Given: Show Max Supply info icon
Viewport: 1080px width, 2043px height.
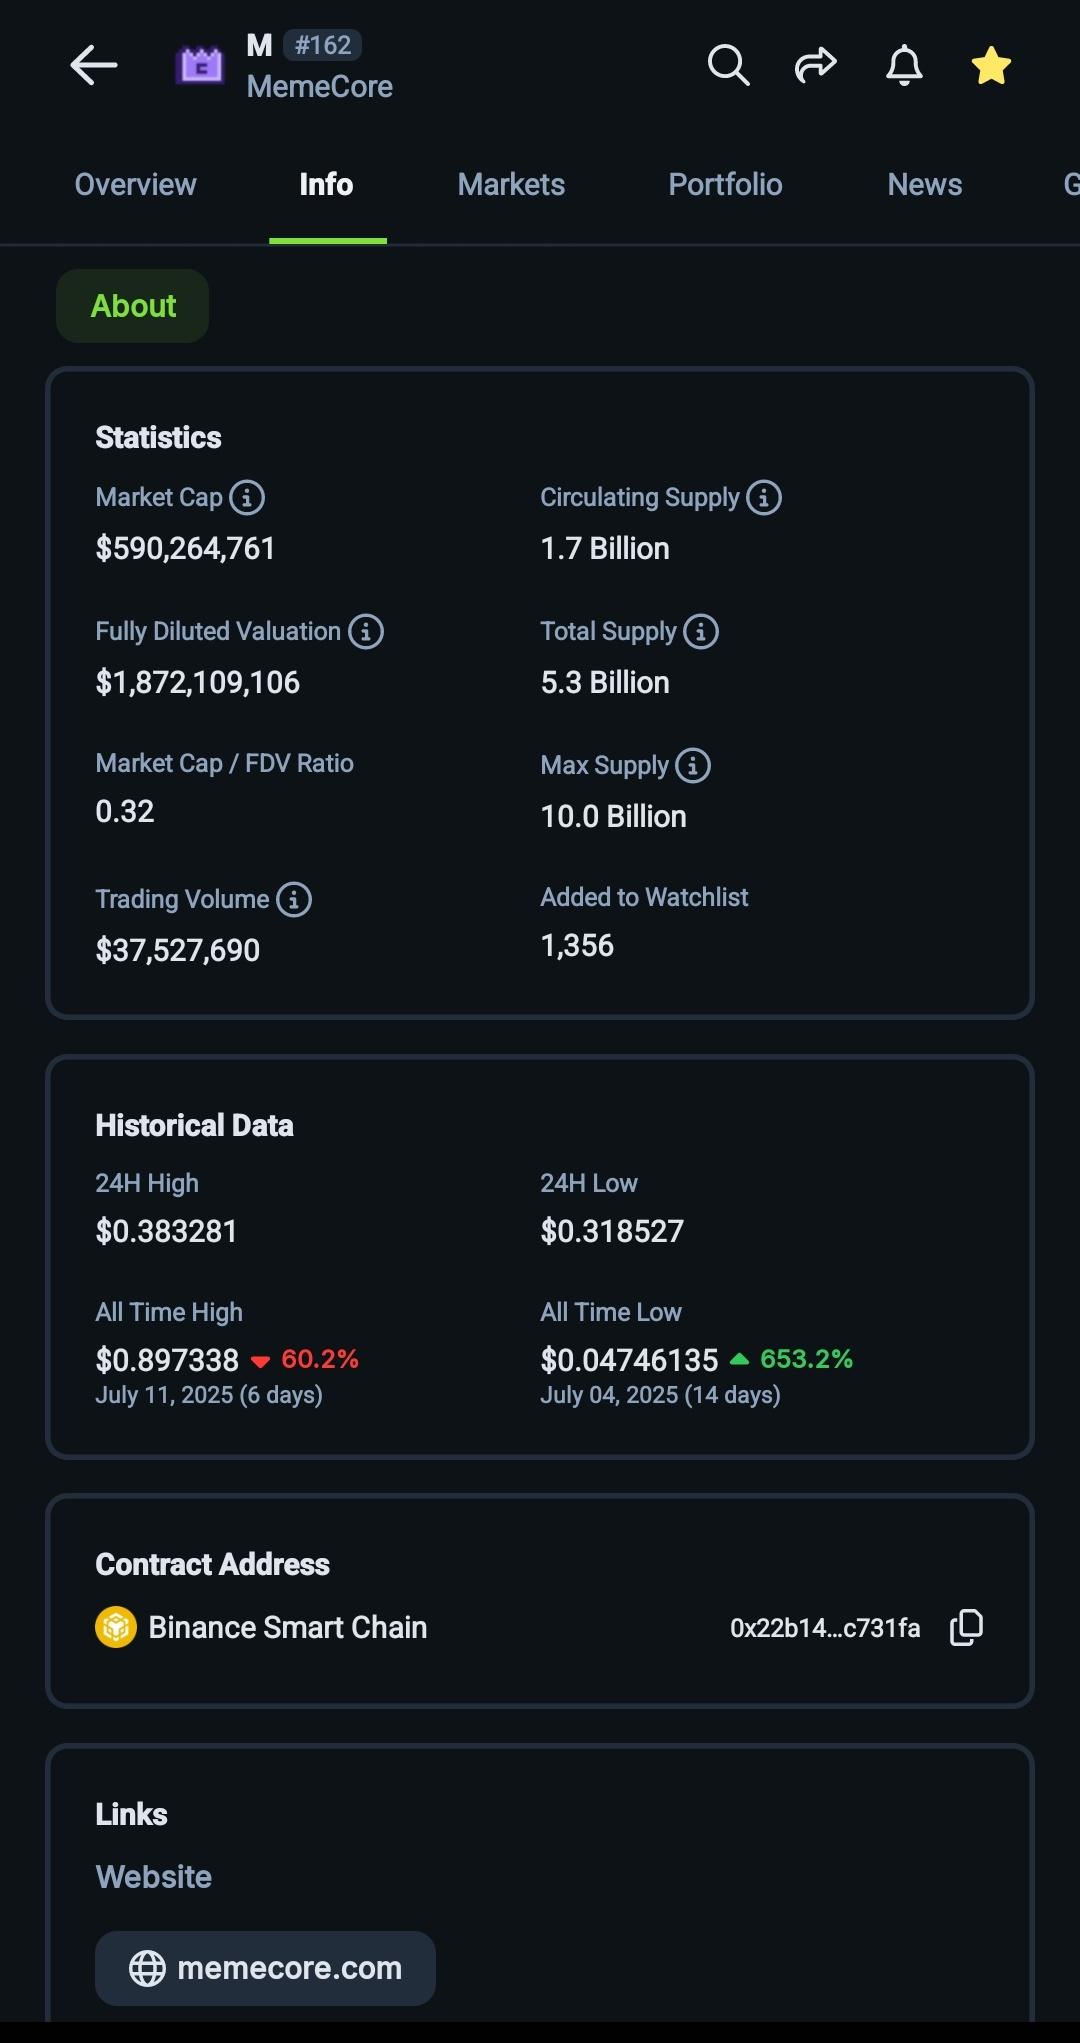Looking at the screenshot, I should tap(693, 765).
